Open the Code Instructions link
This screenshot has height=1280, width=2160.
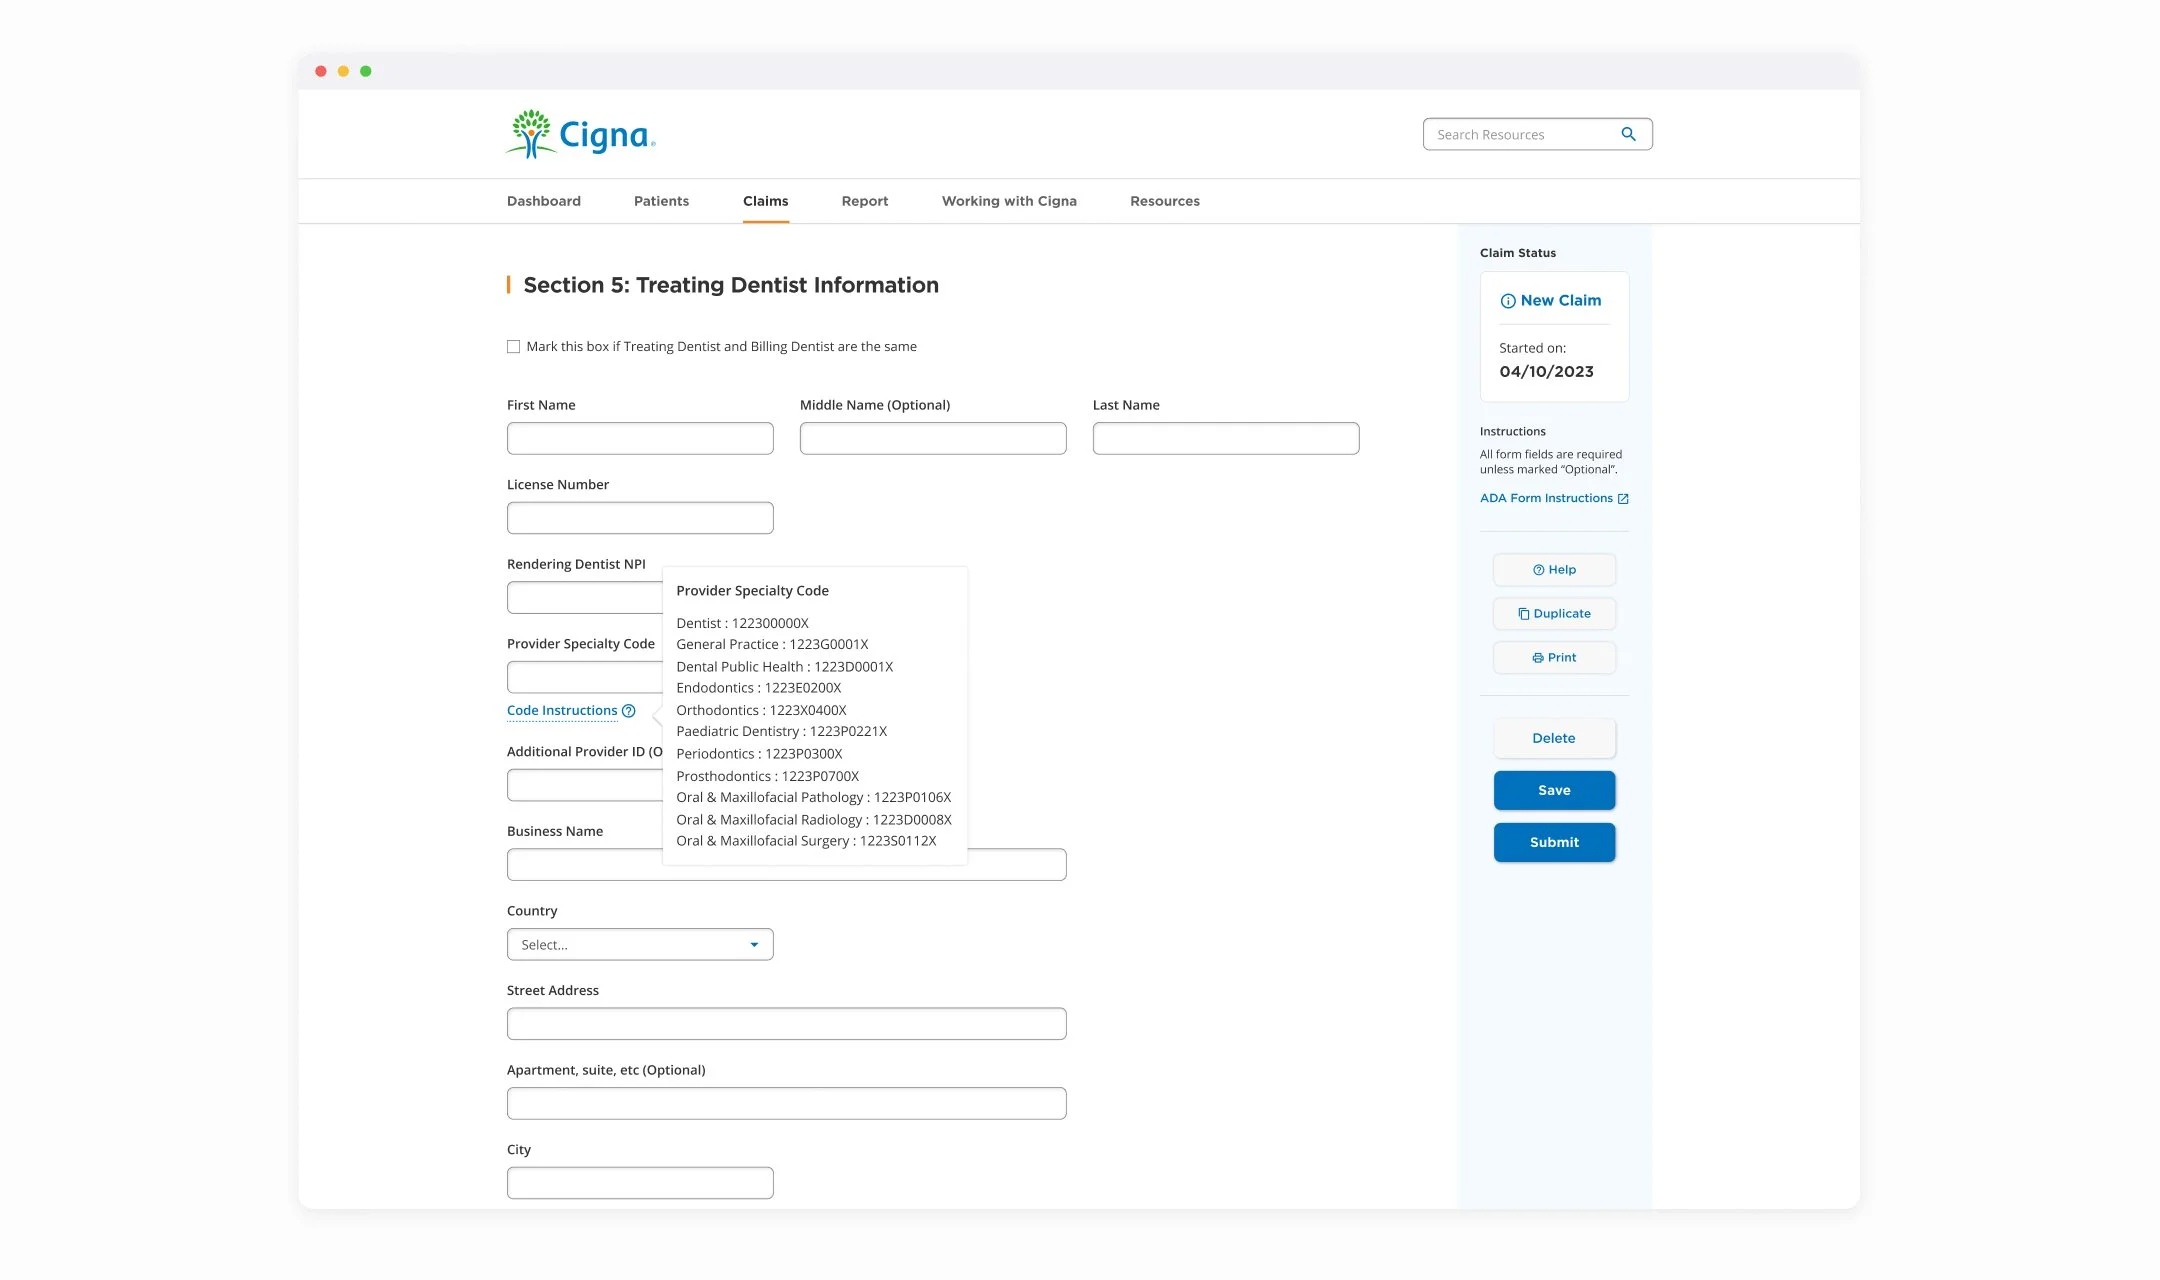pos(562,711)
